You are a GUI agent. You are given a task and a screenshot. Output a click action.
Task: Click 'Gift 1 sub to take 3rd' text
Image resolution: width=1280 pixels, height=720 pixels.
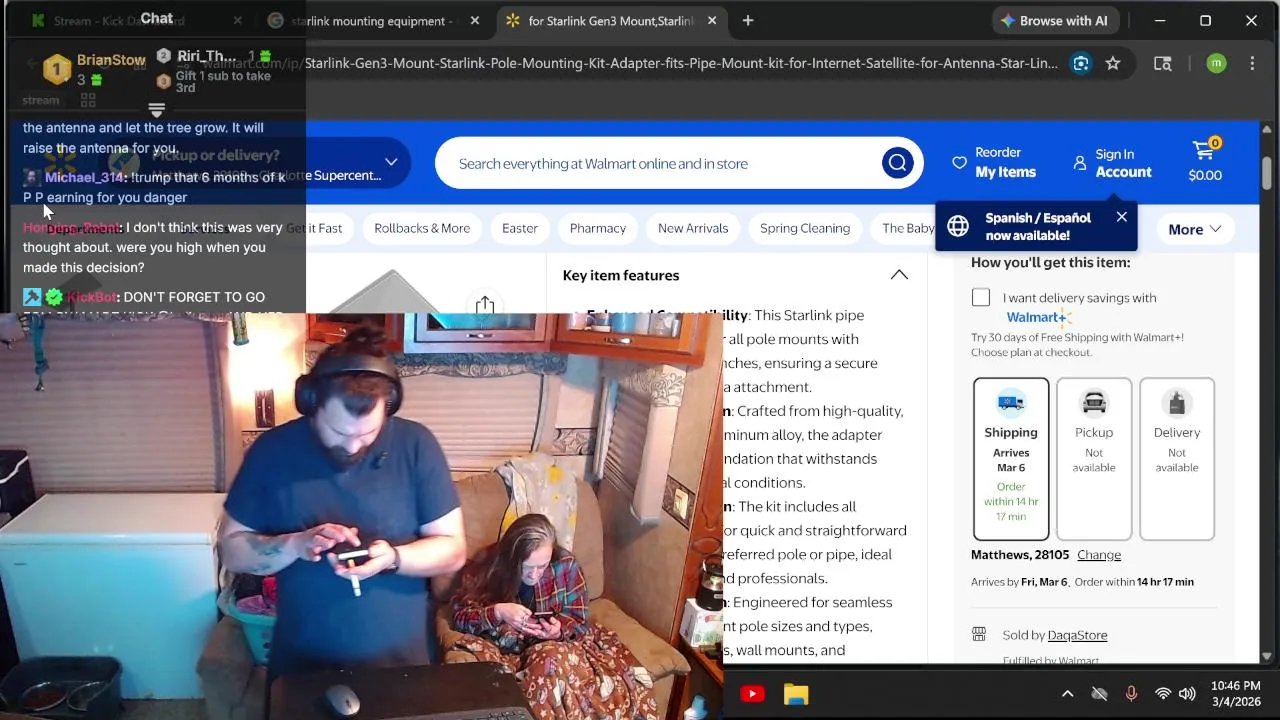click(x=223, y=82)
